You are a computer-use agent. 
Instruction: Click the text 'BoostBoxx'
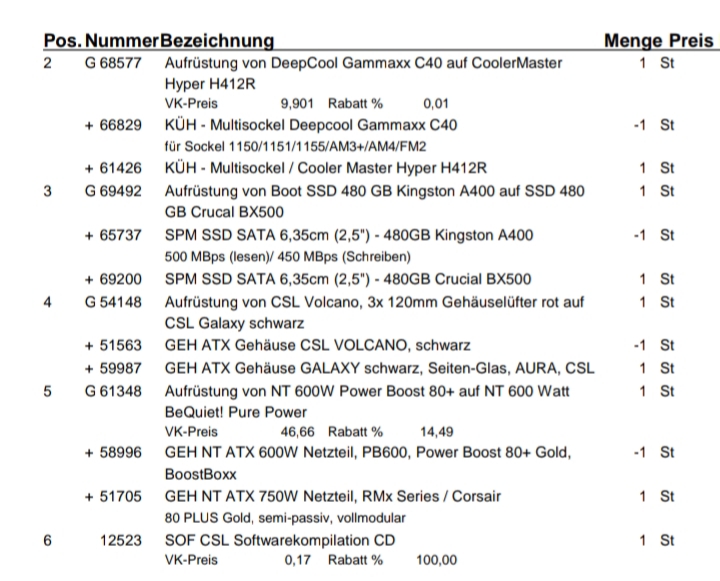click(201, 474)
